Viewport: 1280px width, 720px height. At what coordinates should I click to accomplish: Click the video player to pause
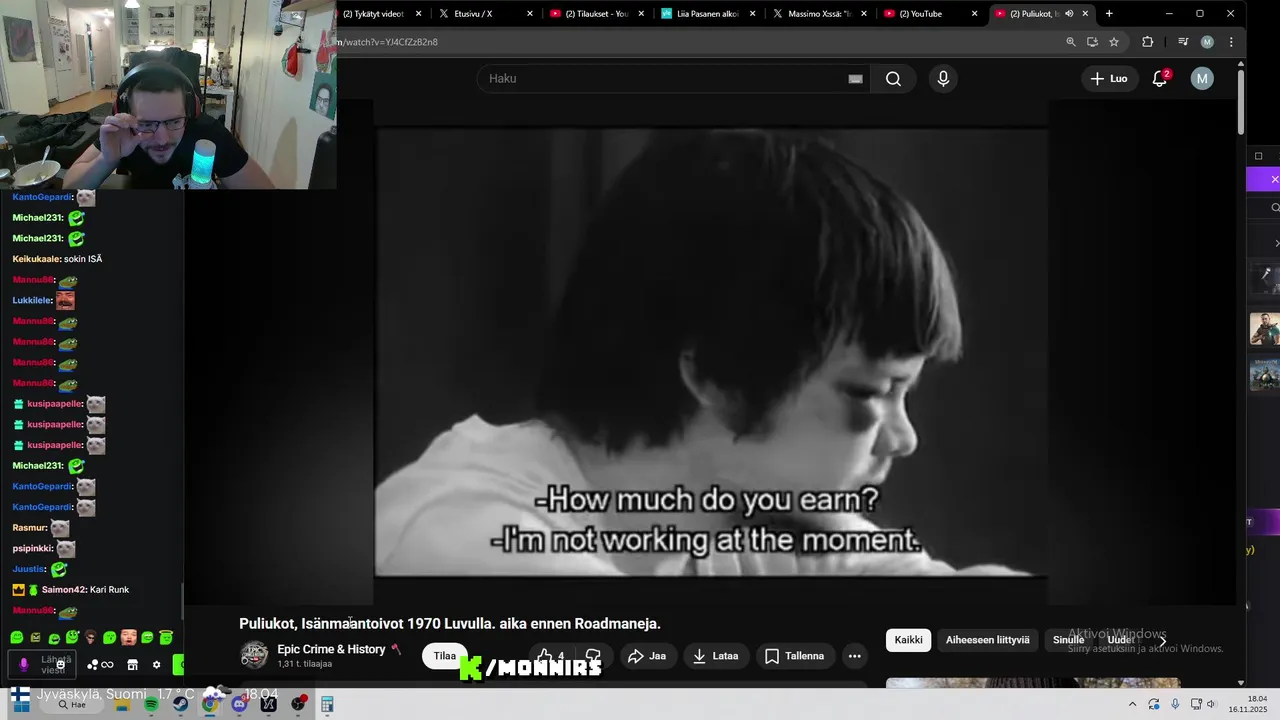point(711,350)
